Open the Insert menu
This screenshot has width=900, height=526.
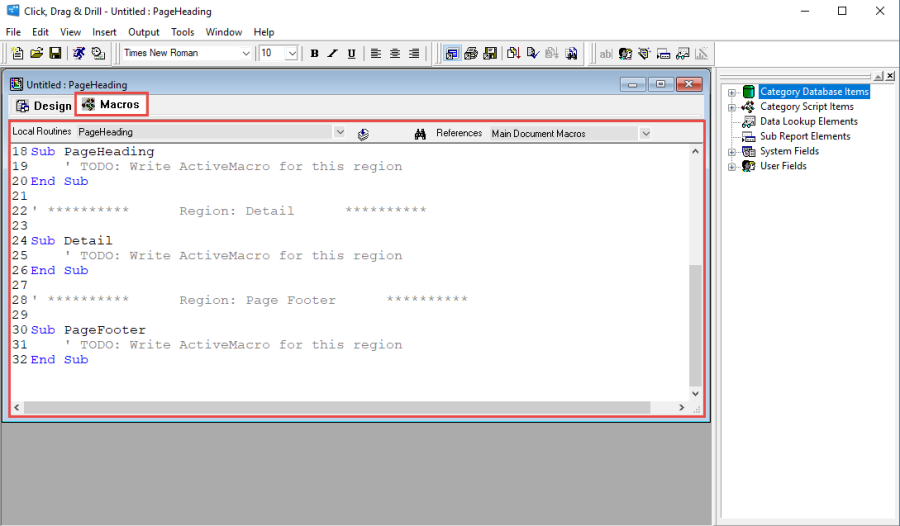[x=104, y=32]
